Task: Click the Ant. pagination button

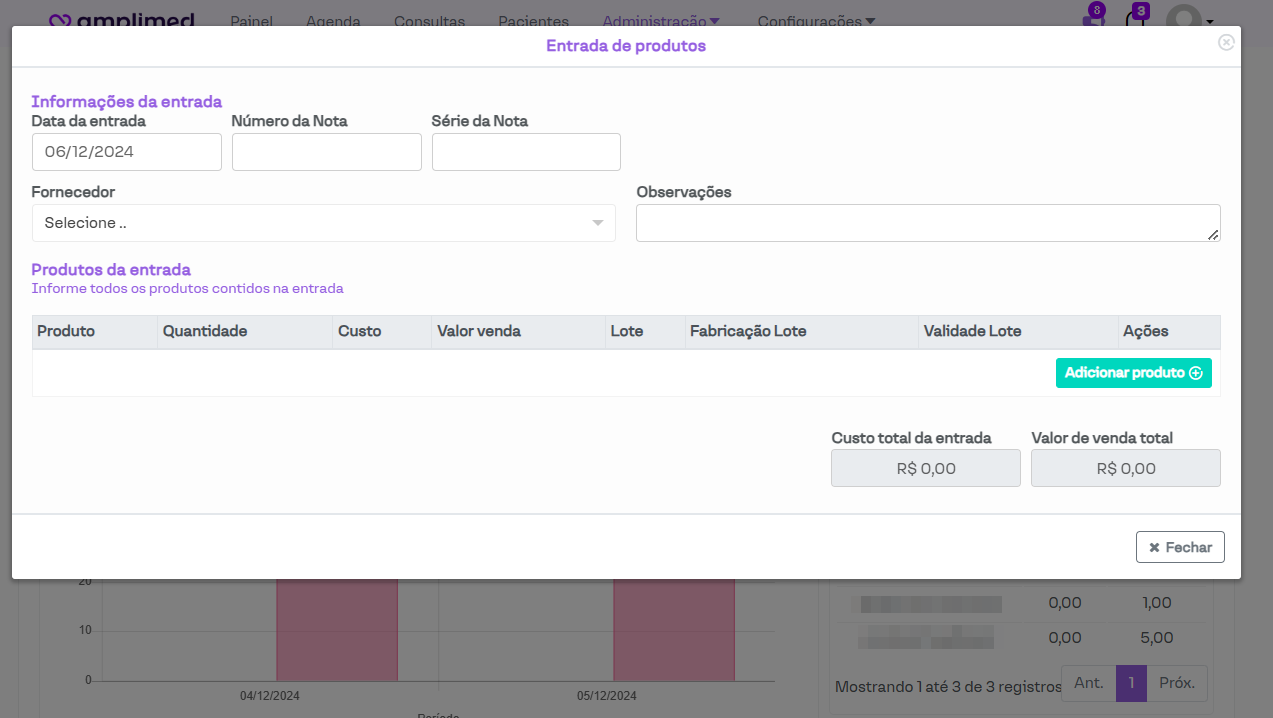Action: pyautogui.click(x=1088, y=683)
